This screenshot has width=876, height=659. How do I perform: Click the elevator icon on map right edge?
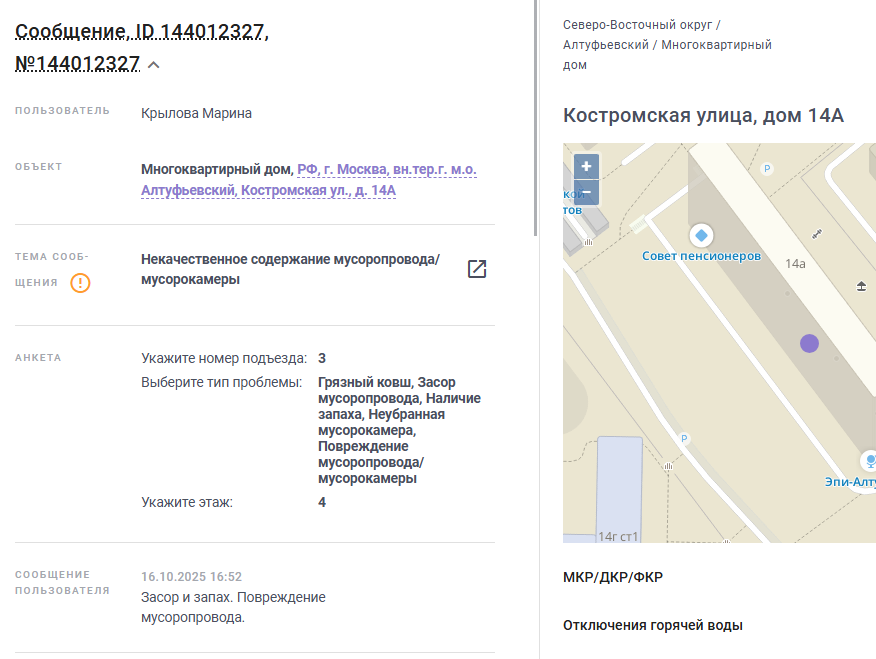861,286
